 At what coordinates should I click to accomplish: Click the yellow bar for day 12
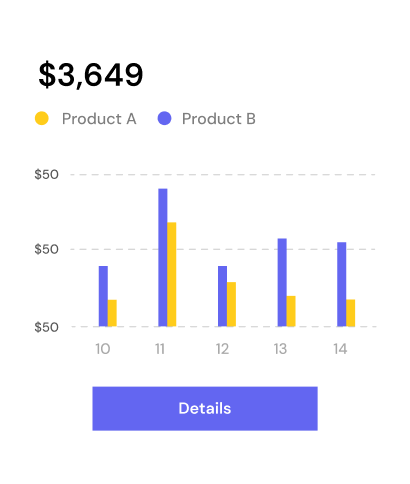click(x=231, y=304)
